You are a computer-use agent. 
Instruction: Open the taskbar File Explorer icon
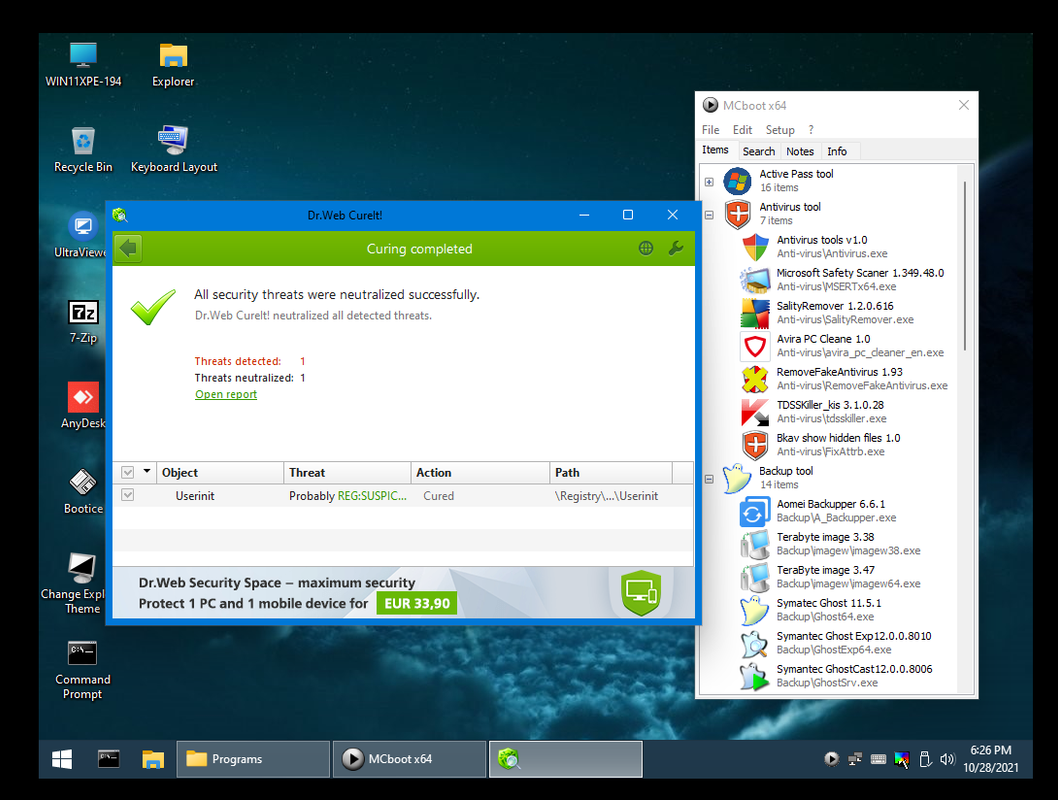tap(153, 759)
